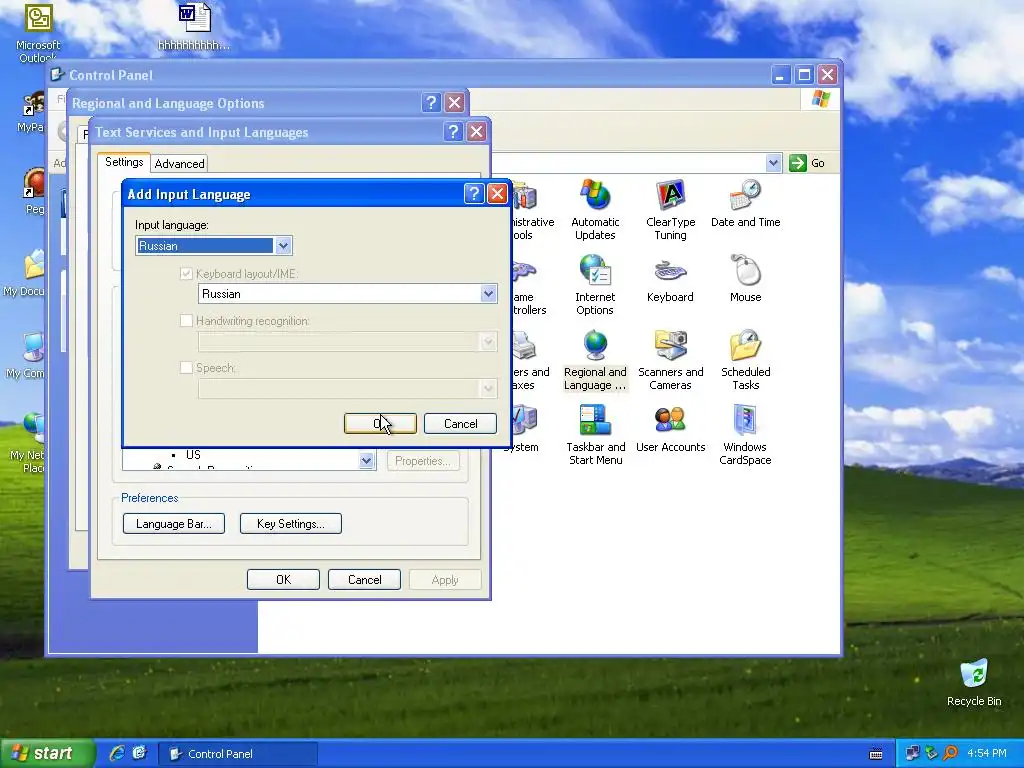The width and height of the screenshot is (1024, 768).
Task: Open Input language dropdown showing Russian
Action: [214, 246]
